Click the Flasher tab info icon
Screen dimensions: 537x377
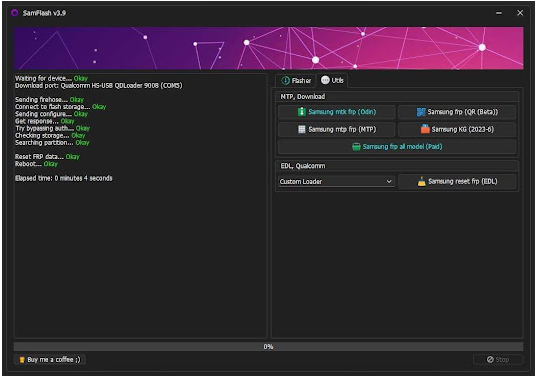point(285,80)
